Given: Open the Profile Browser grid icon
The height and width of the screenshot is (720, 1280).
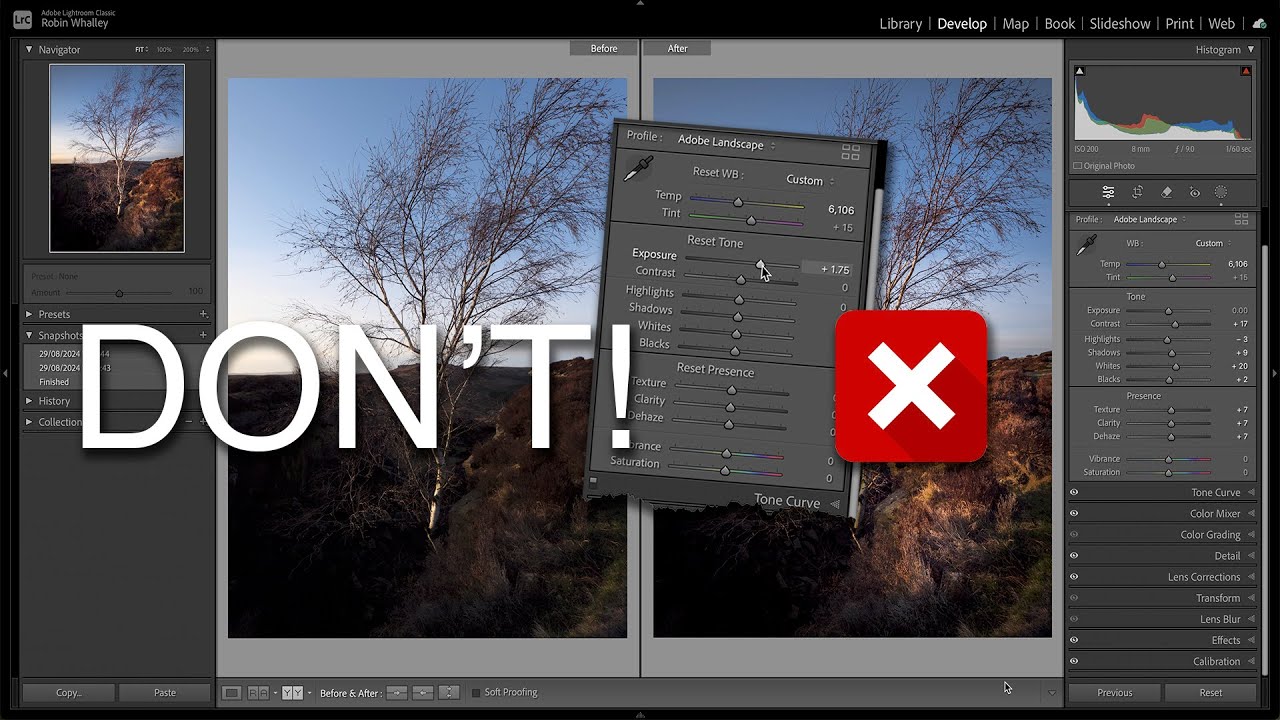Looking at the screenshot, I should 1241,219.
